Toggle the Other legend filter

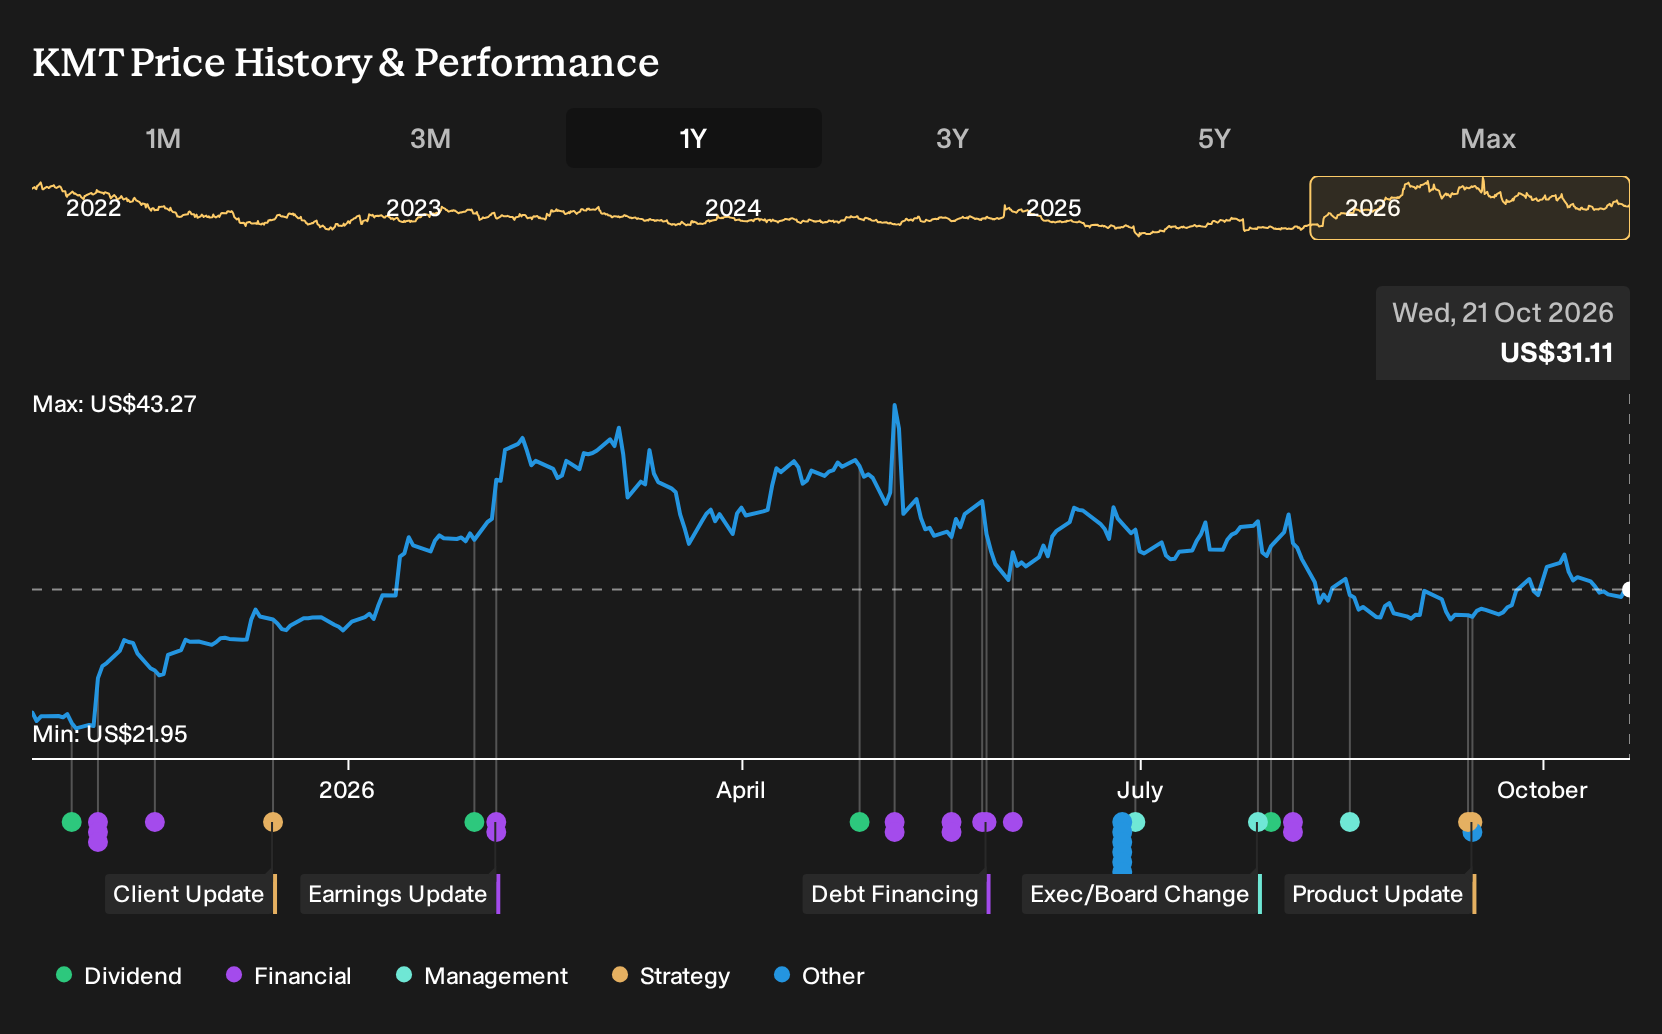click(819, 976)
